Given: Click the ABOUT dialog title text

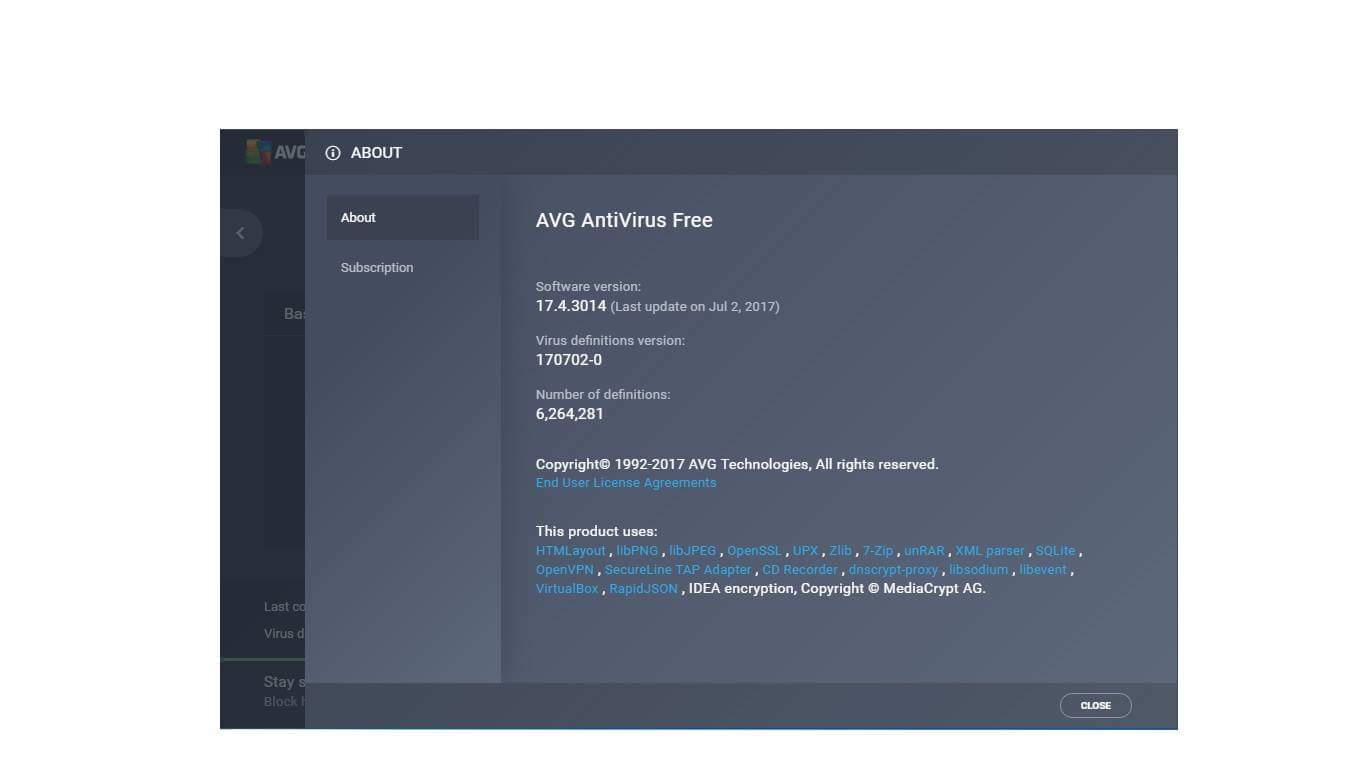Looking at the screenshot, I should tap(376, 153).
